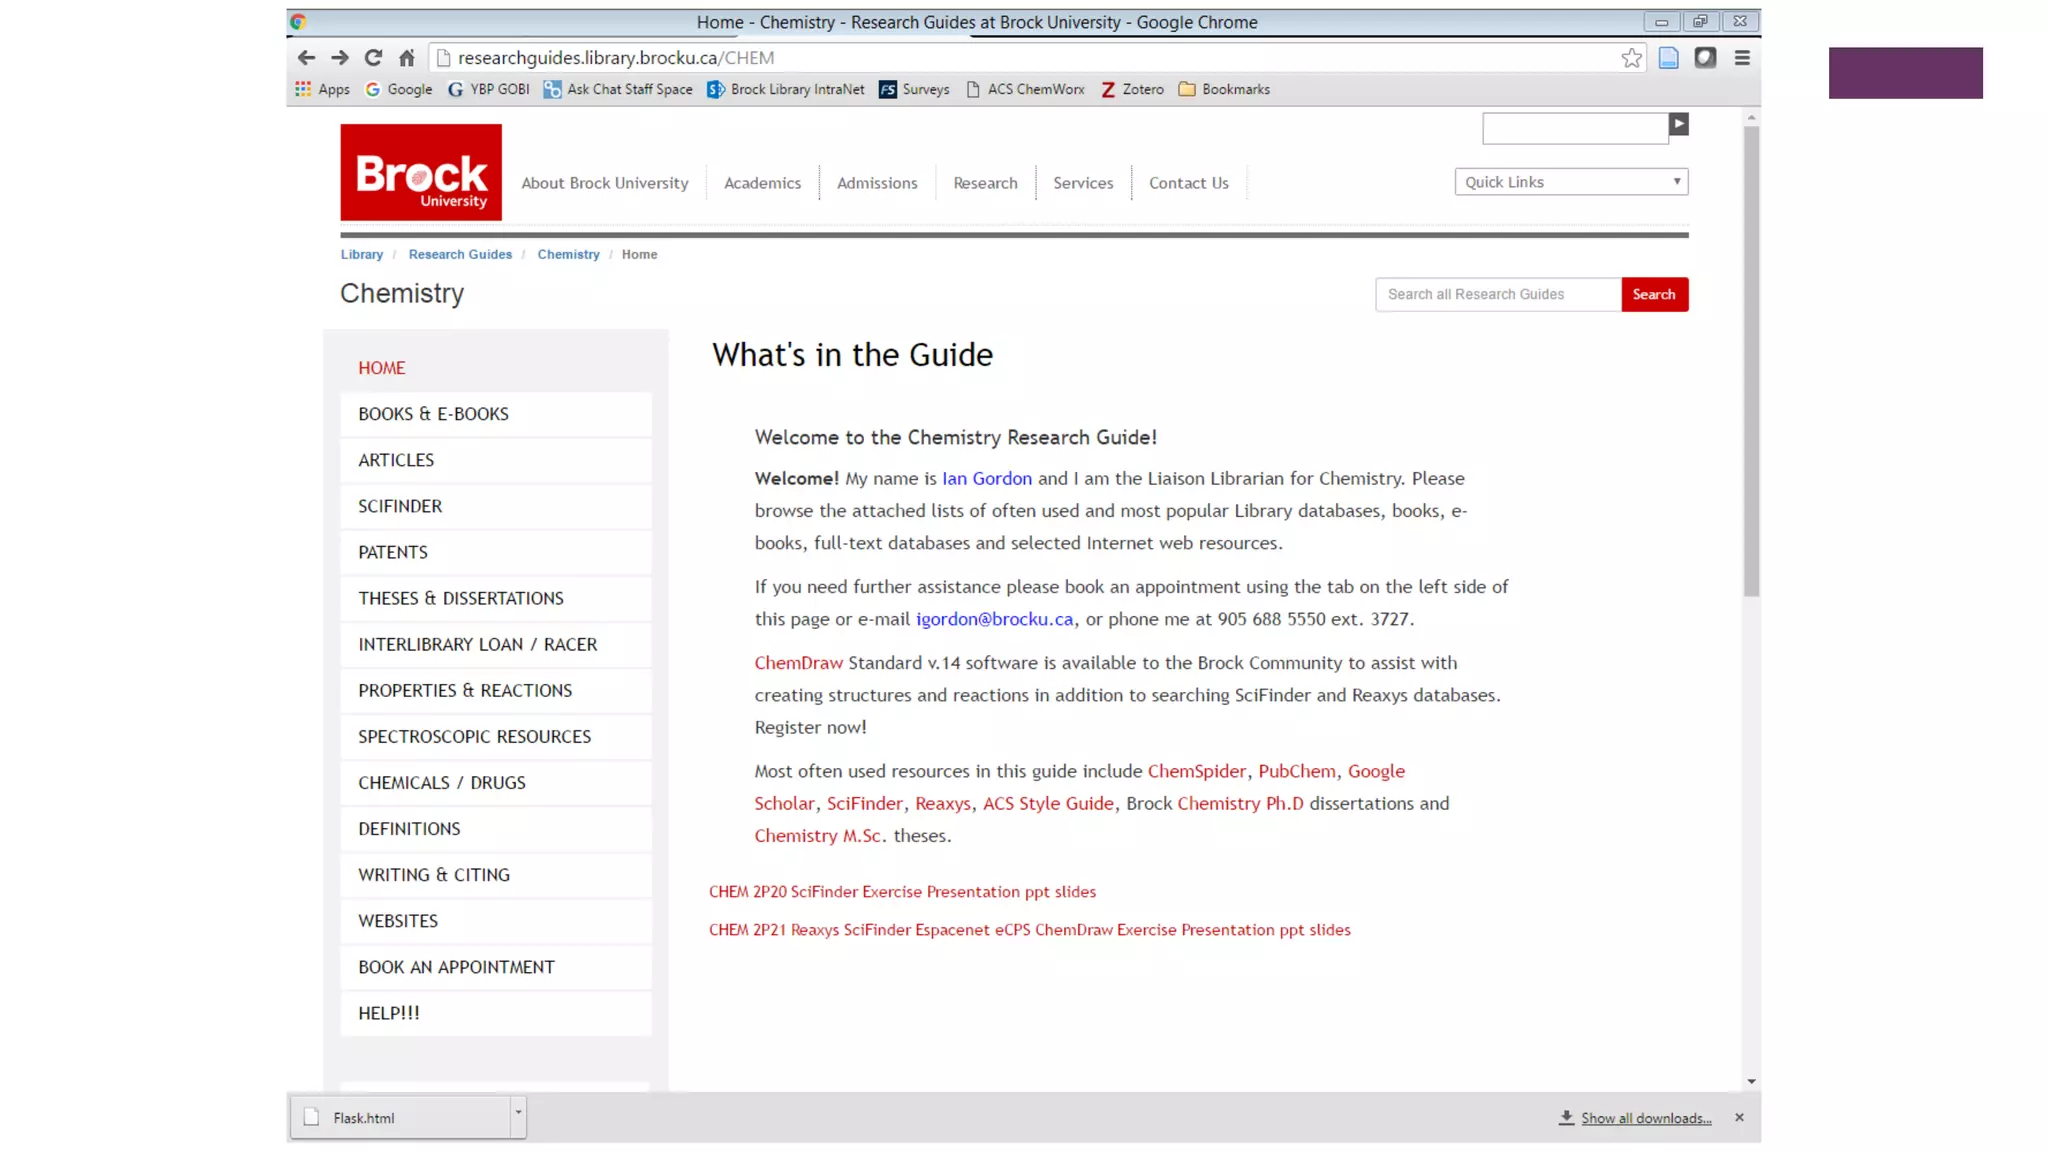Open the Academics menu item
The width and height of the screenshot is (2048, 1152).
tap(762, 183)
